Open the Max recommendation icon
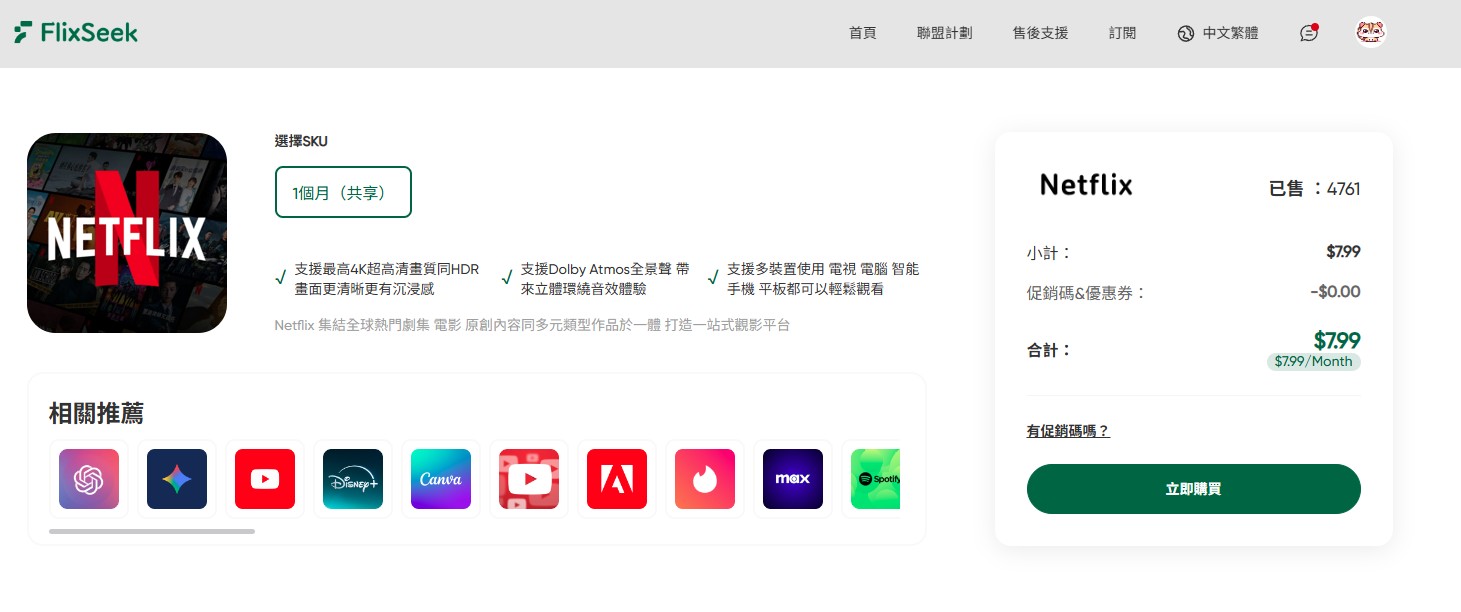 [793, 479]
